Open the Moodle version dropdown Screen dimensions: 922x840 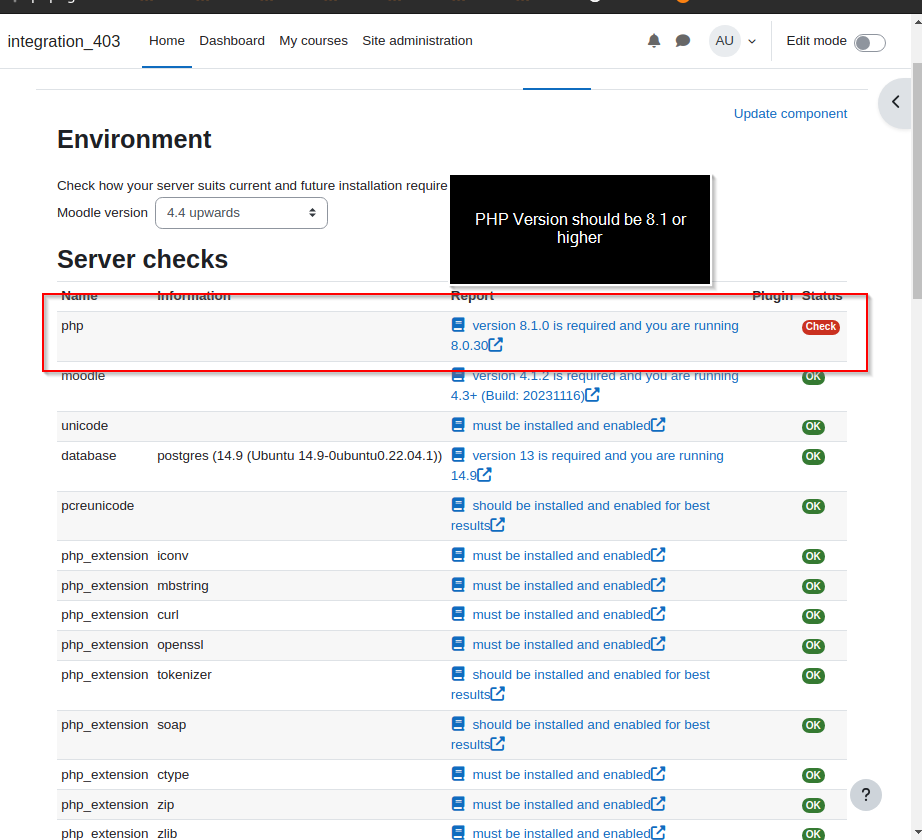pos(241,213)
